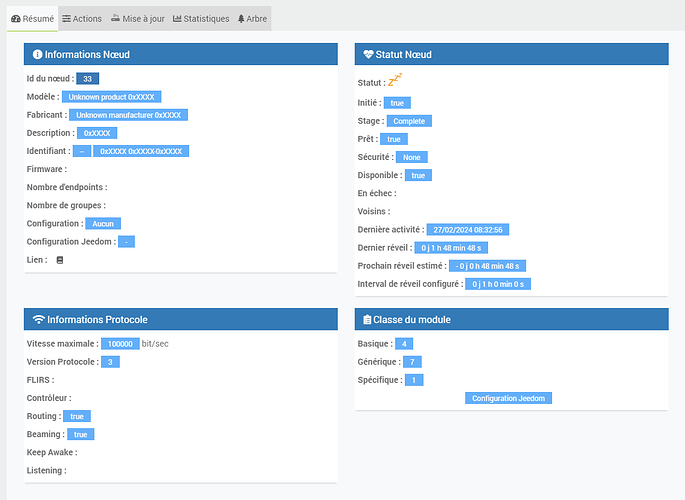Screen dimensions: 685x500
Task: Click the Basique class value 4
Action: pos(404,344)
